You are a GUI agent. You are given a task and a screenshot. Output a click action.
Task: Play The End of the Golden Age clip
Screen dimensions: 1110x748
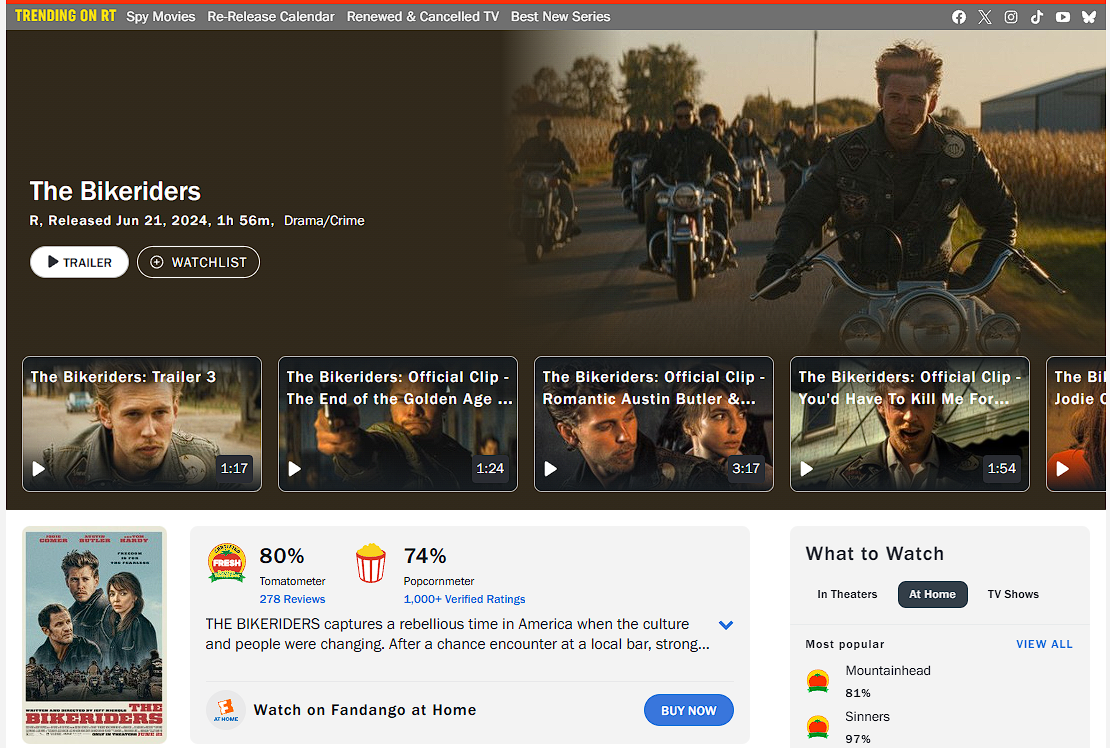(398, 424)
